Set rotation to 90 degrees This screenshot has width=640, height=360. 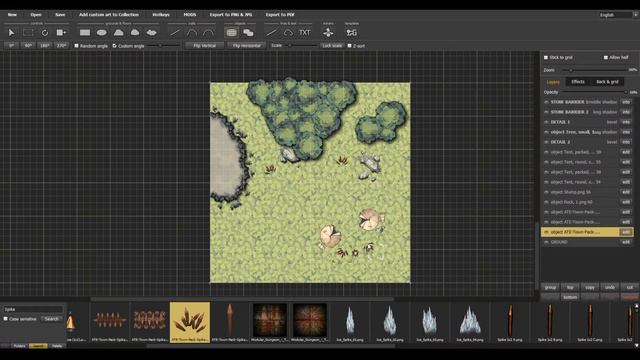click(x=28, y=46)
